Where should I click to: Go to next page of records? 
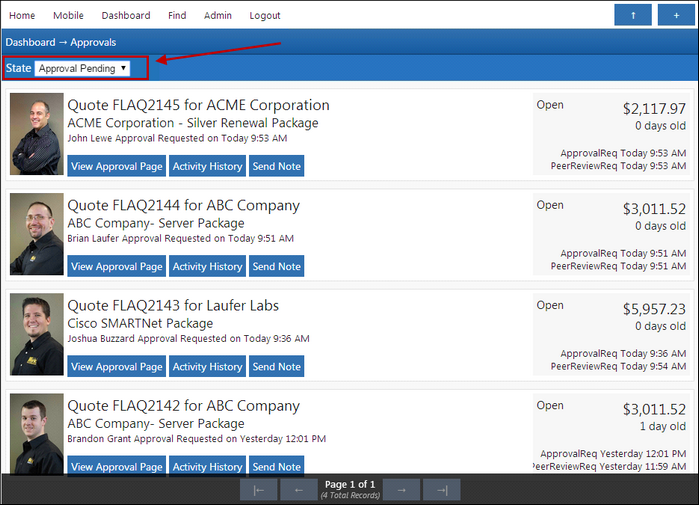point(401,489)
